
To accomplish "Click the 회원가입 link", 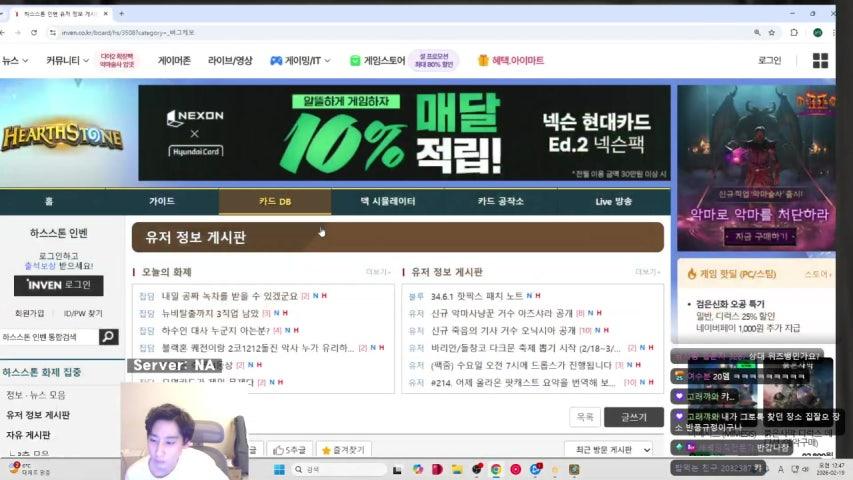I will click(29, 313).
